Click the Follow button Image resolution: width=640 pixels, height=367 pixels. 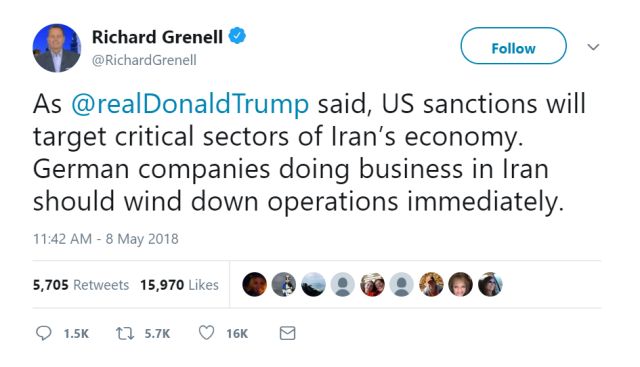(513, 46)
